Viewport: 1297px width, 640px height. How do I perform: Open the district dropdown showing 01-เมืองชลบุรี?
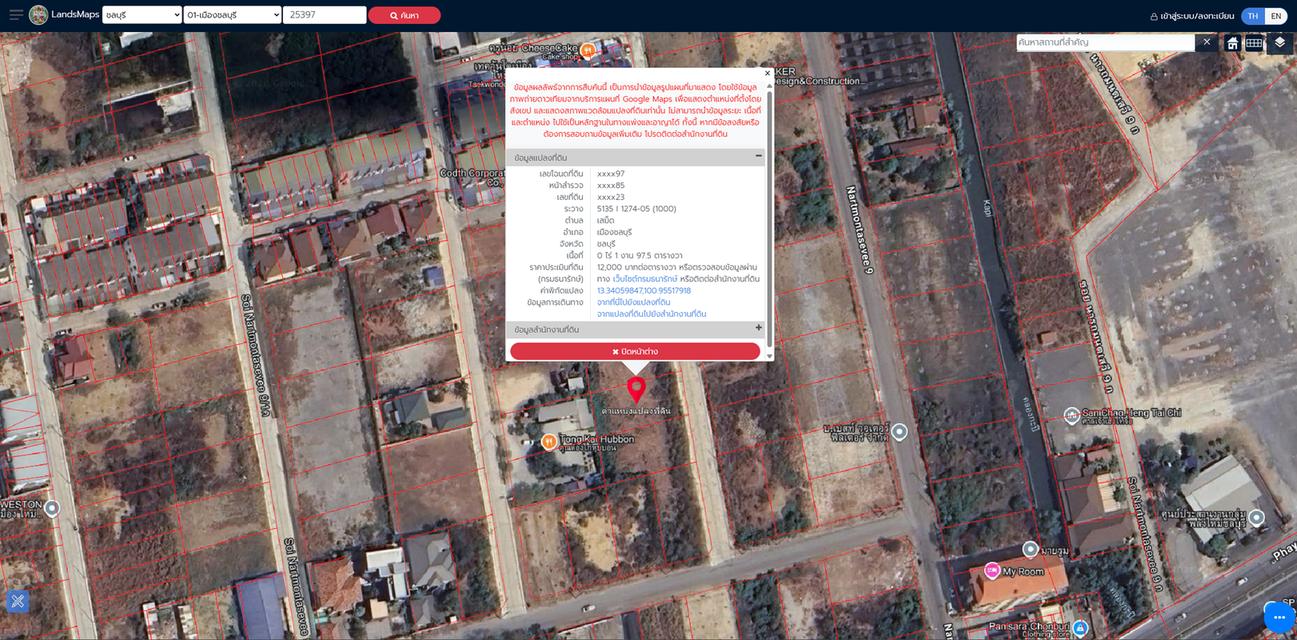[234, 14]
